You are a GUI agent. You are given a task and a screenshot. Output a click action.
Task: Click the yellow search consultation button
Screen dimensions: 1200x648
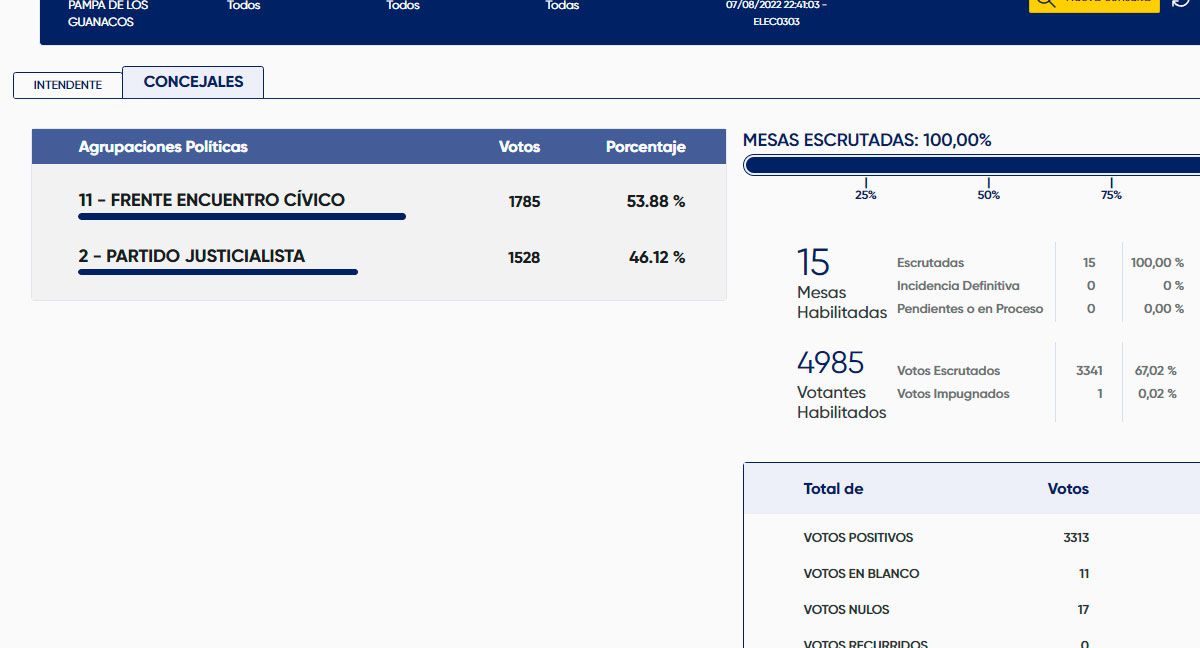[1094, 4]
